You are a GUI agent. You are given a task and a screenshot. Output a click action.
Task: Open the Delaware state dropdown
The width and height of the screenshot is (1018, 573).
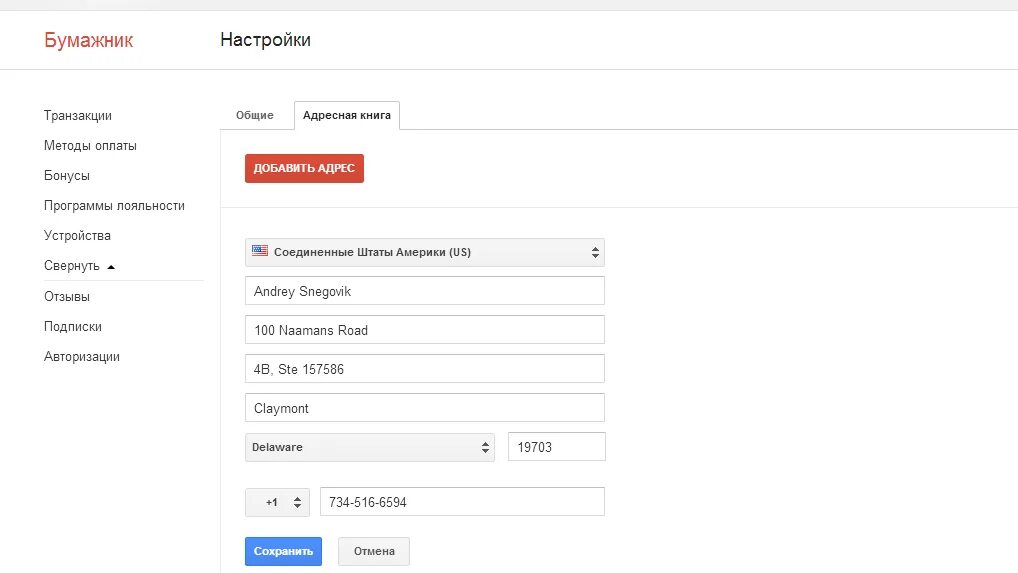coord(369,447)
